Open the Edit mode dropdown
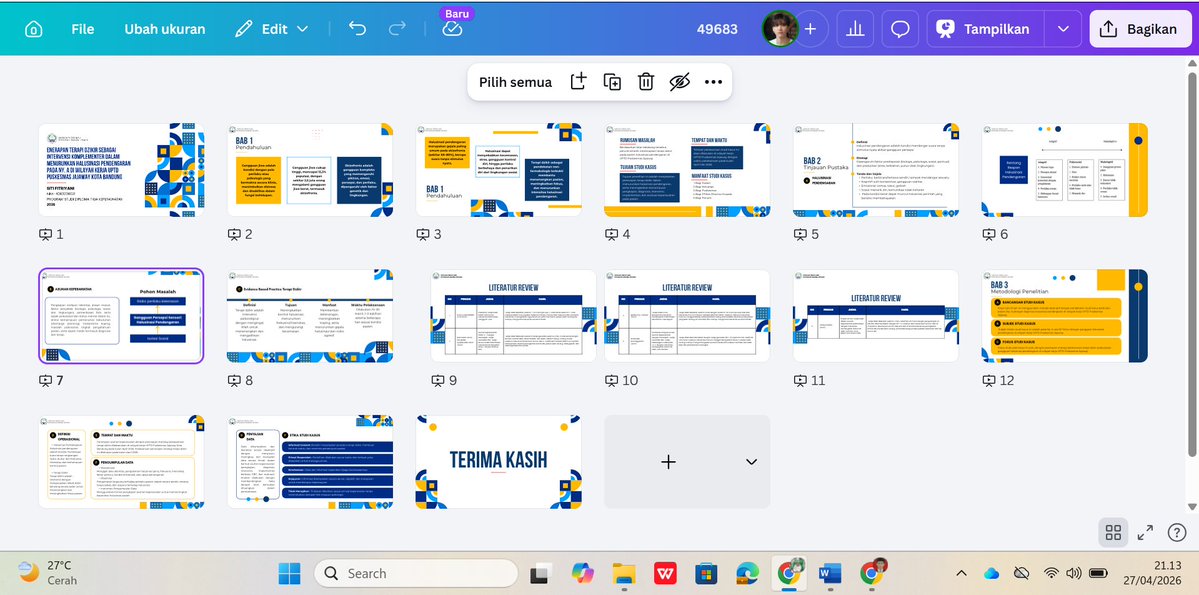 pyautogui.click(x=271, y=29)
